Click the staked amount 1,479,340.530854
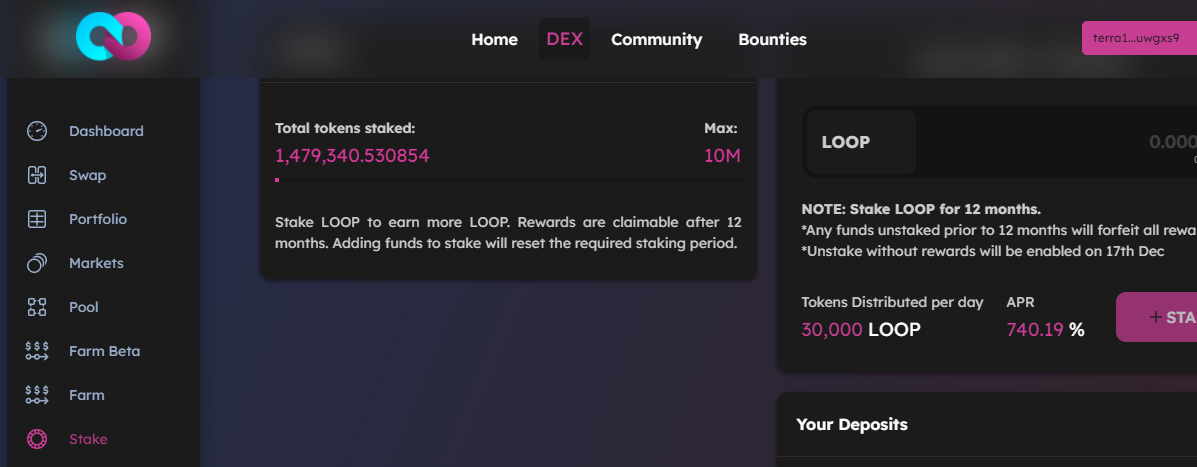The image size is (1197, 467). pos(352,156)
